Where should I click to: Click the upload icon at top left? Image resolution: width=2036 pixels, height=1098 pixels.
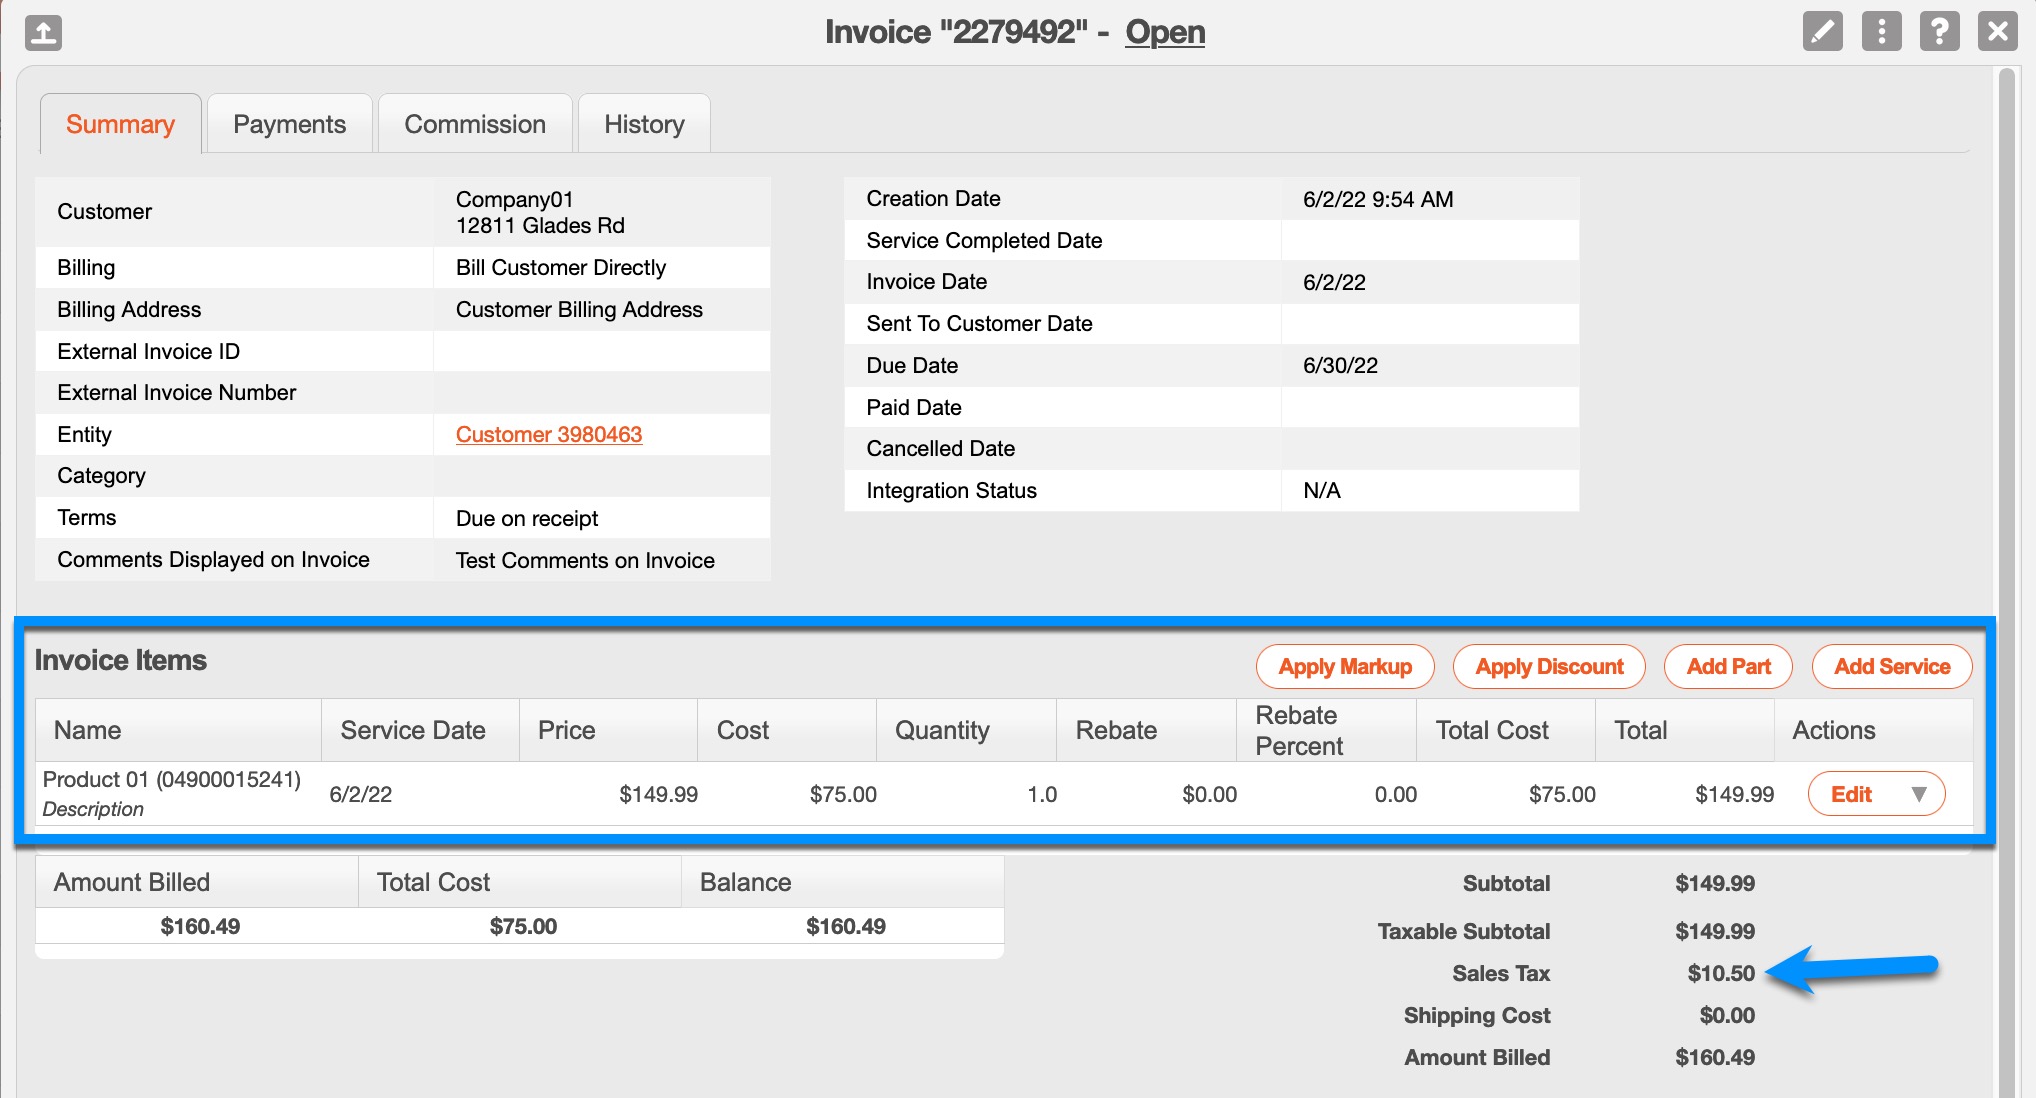point(43,32)
